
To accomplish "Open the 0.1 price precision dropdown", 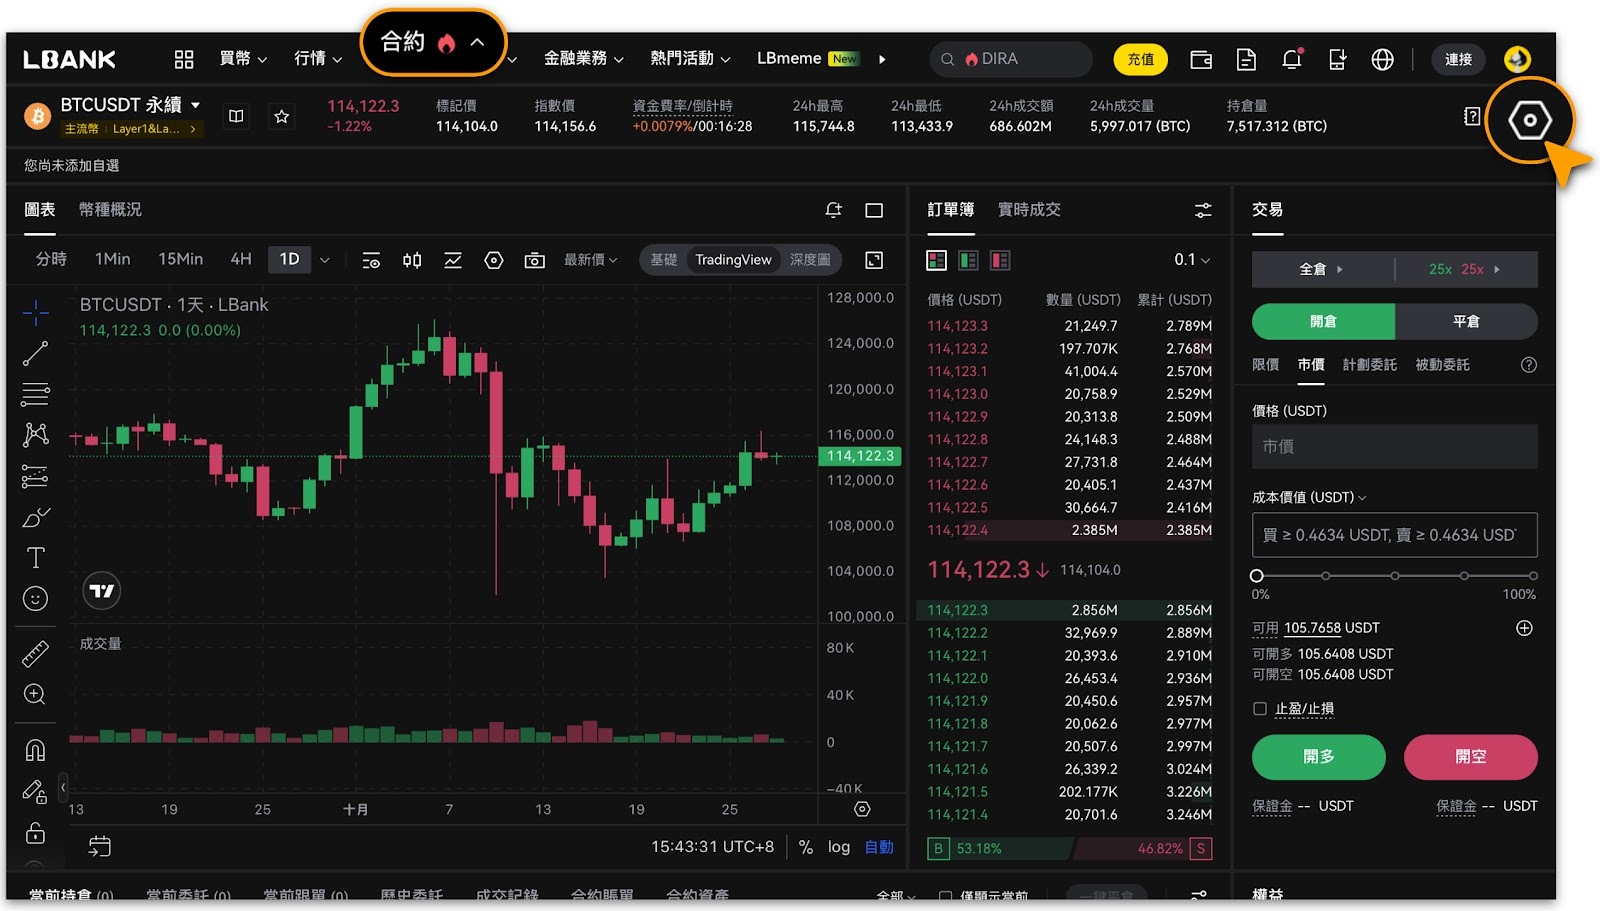I will pyautogui.click(x=1192, y=260).
